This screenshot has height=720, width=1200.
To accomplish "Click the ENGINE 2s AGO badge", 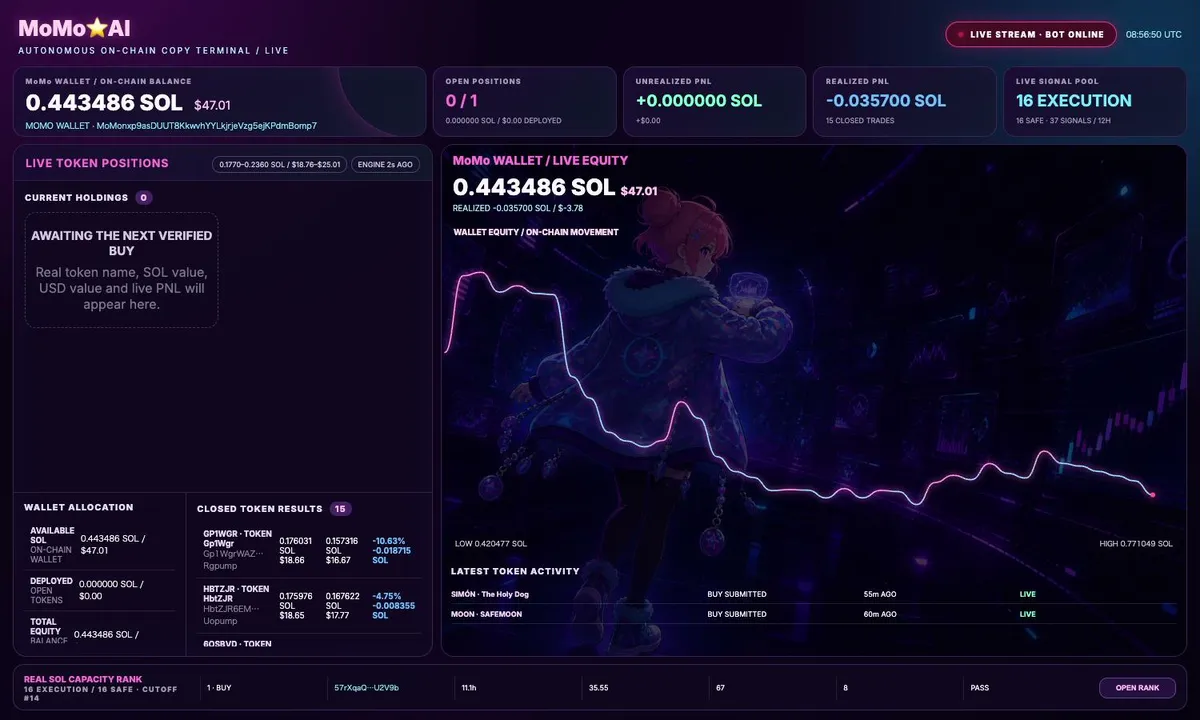I will point(386,164).
